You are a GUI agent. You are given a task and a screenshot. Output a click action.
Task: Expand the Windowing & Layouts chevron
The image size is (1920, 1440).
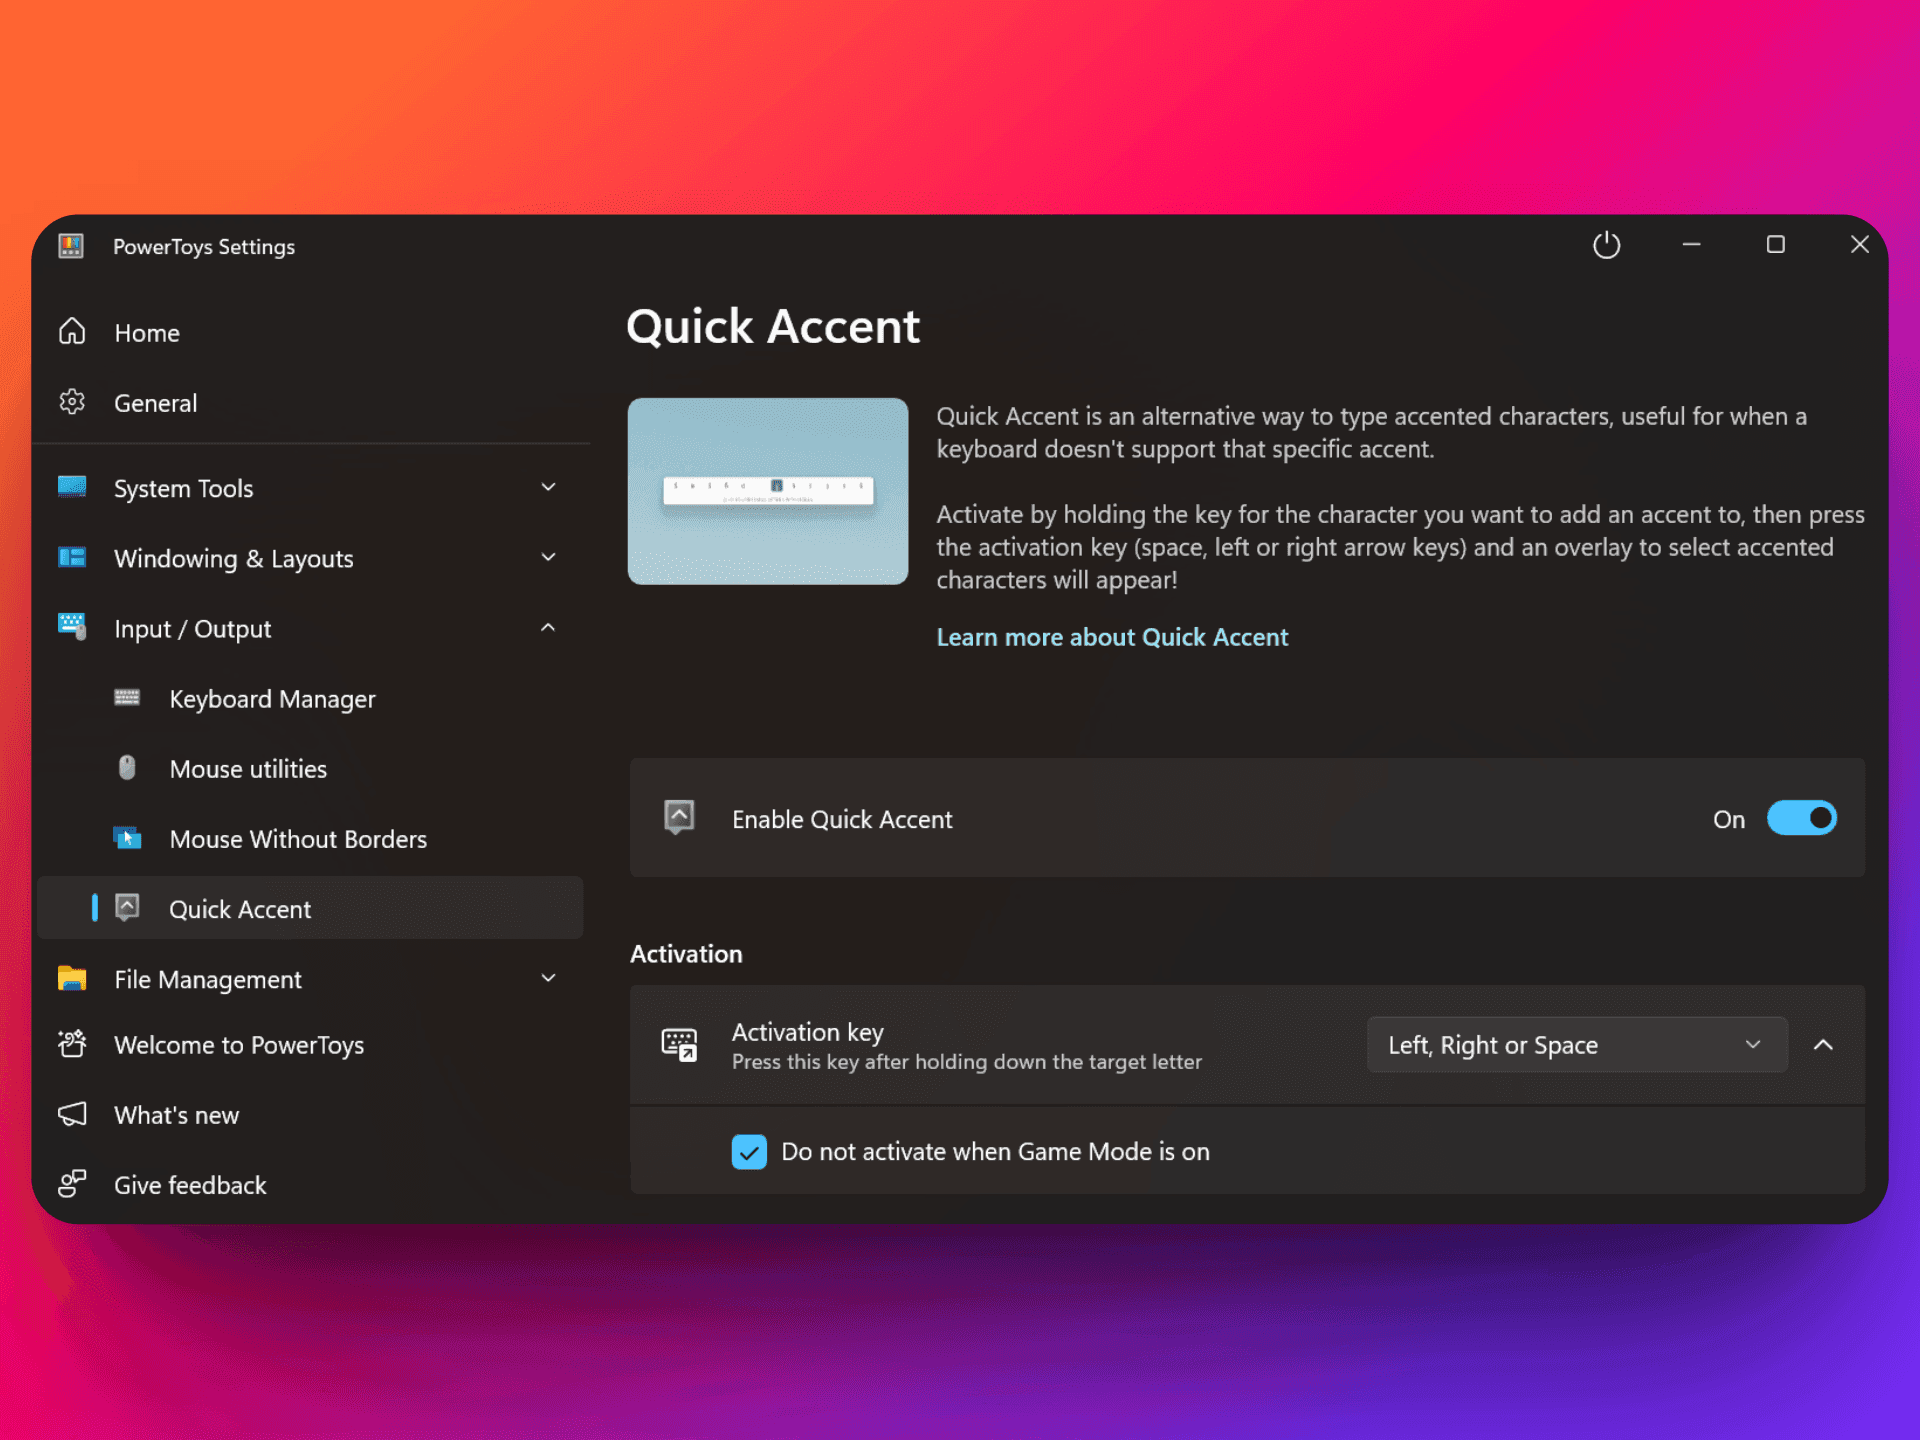pos(548,557)
